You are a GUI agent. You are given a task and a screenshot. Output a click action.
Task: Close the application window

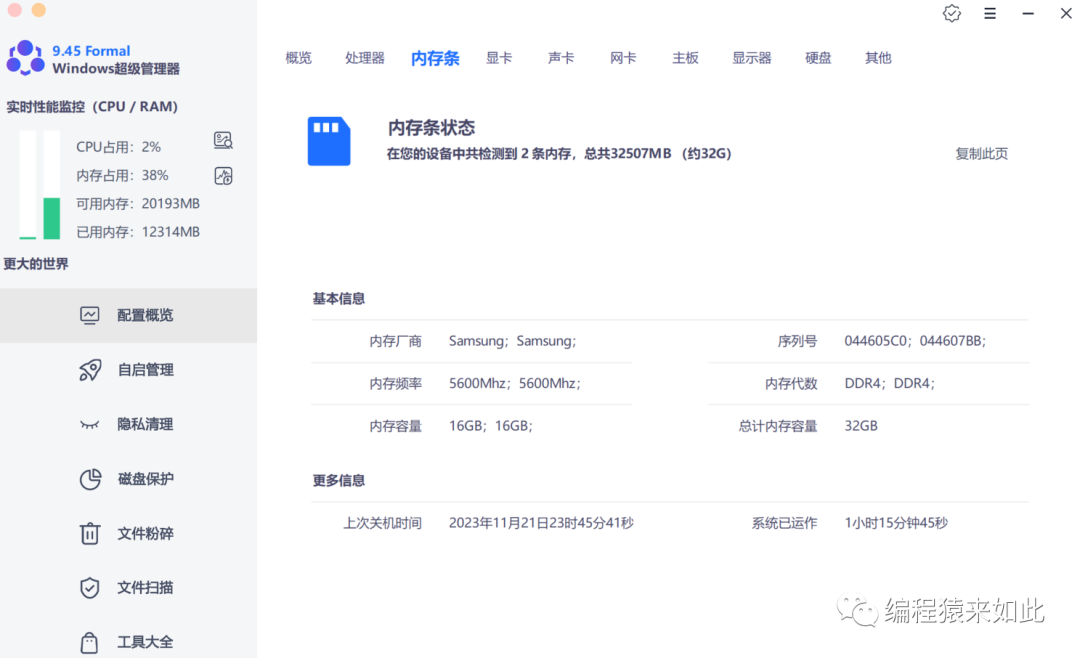[x=1066, y=13]
